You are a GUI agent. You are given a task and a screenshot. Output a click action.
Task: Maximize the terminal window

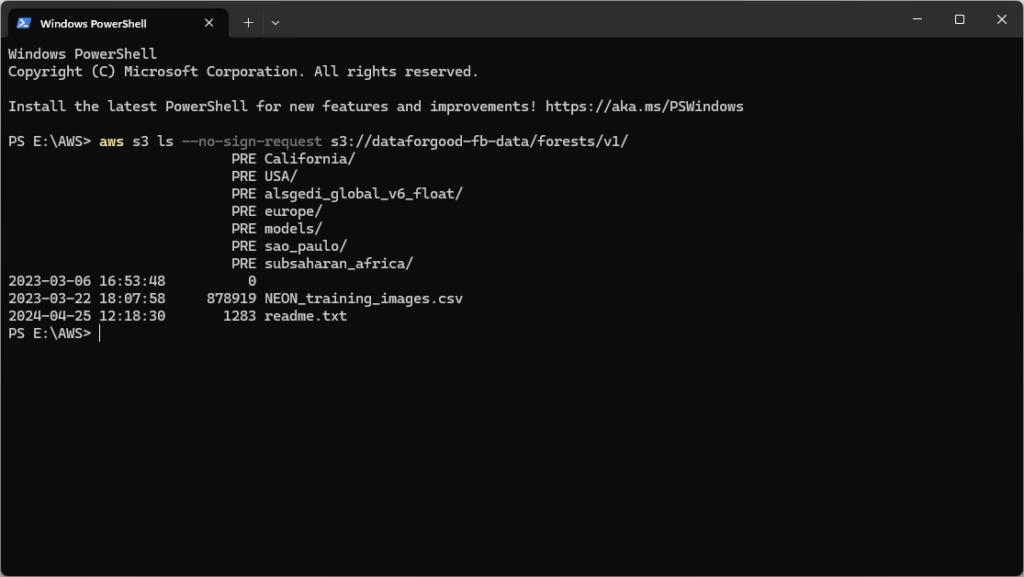click(x=959, y=20)
